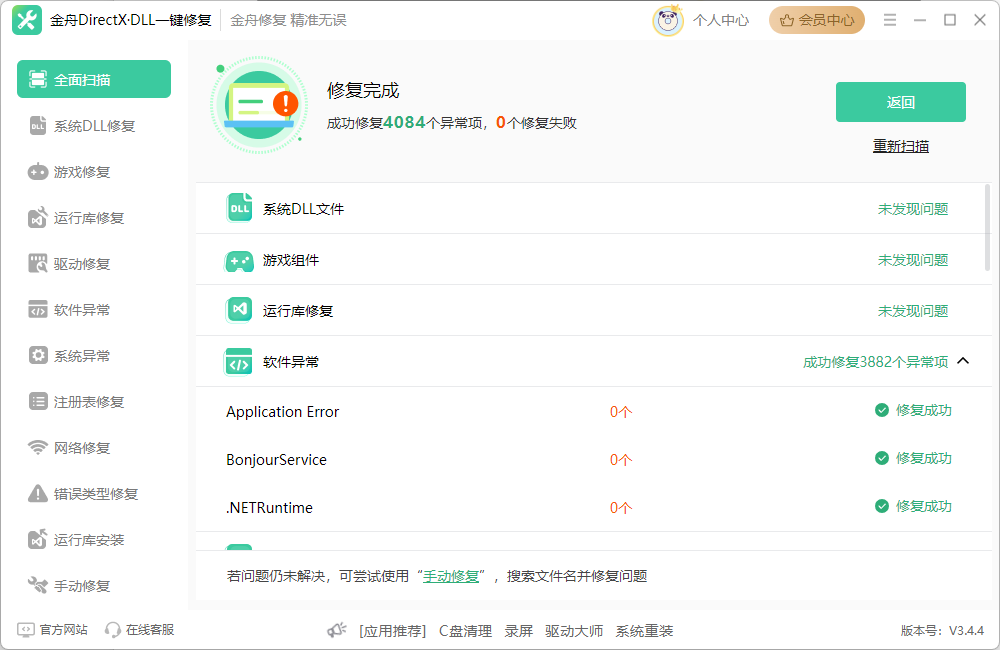Select 运行库安装 in the sidebar
Image resolution: width=1000 pixels, height=650 pixels.
[93, 539]
